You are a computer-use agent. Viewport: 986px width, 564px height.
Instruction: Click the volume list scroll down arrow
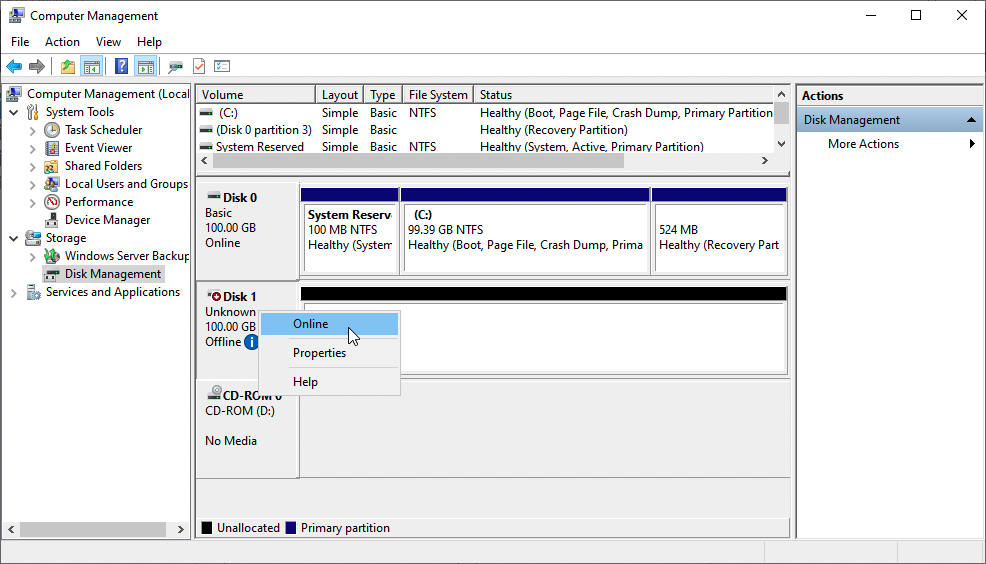click(x=781, y=144)
